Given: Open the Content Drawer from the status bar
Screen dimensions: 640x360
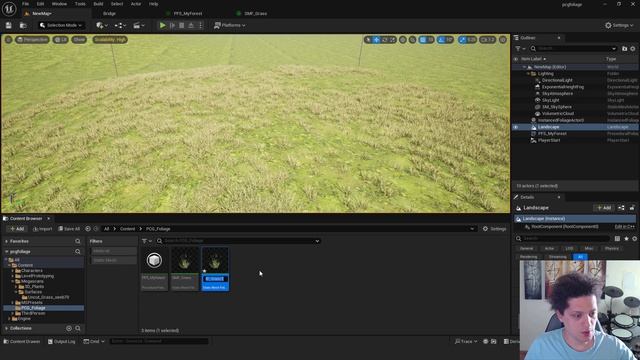Looking at the screenshot, I should [x=22, y=341].
